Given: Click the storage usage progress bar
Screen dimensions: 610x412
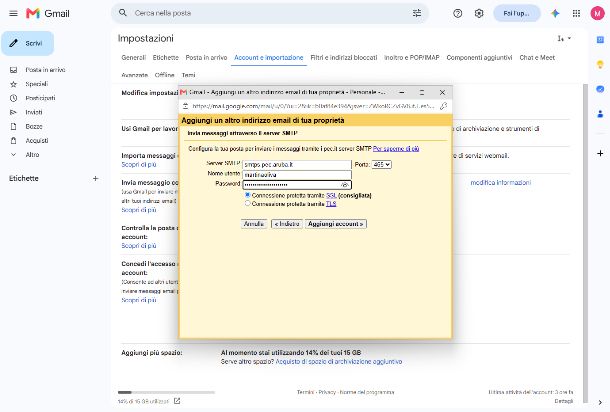Looking at the screenshot, I should (x=166, y=392).
